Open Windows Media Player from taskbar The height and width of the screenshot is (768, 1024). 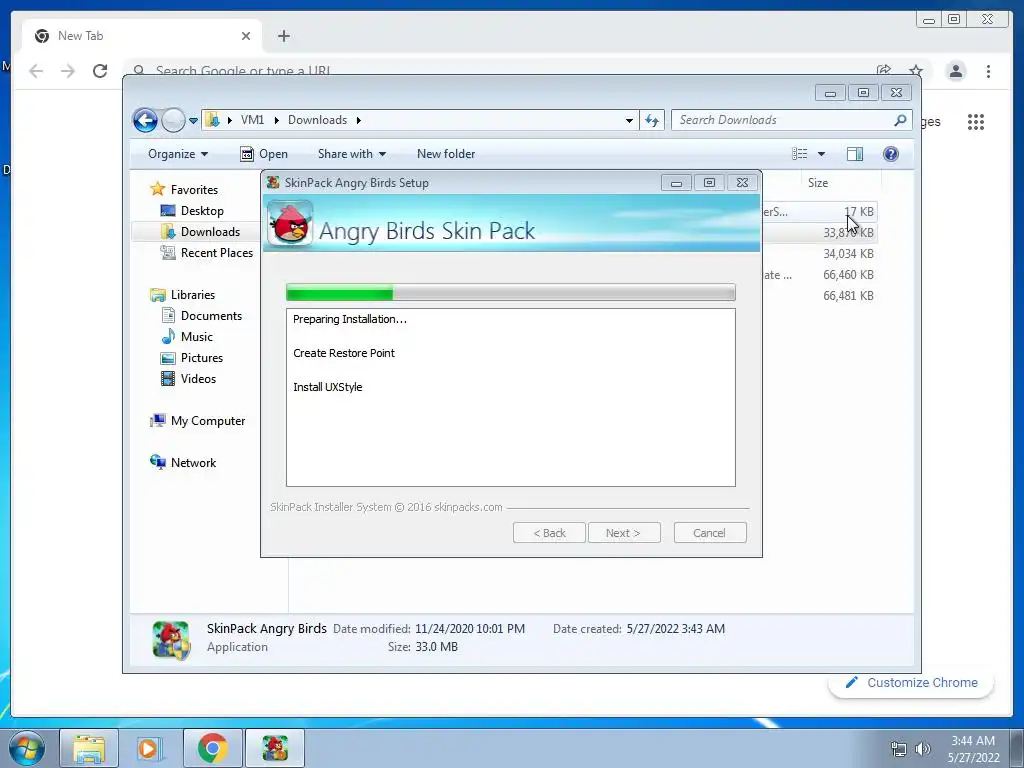[x=150, y=748]
